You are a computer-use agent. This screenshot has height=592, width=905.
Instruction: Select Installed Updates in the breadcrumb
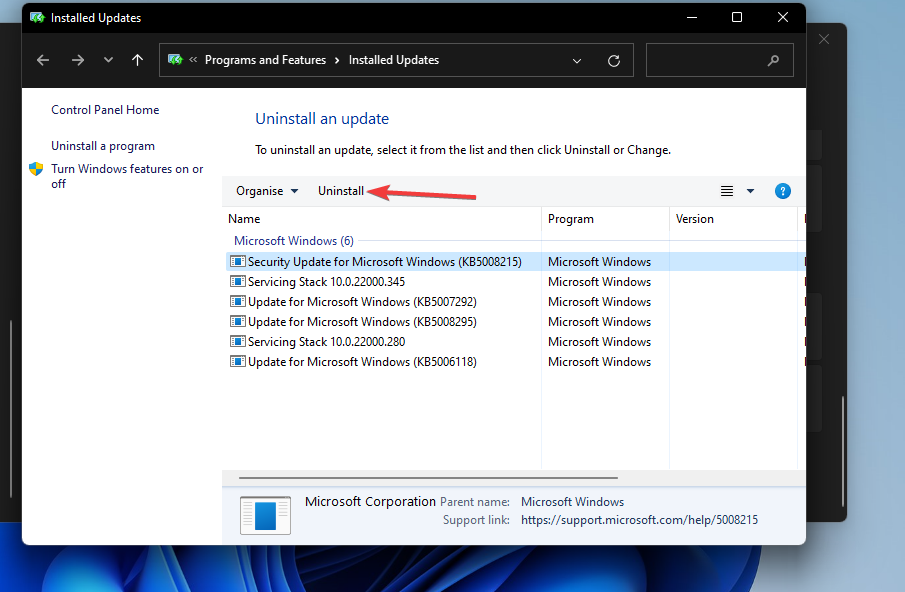[x=393, y=60]
